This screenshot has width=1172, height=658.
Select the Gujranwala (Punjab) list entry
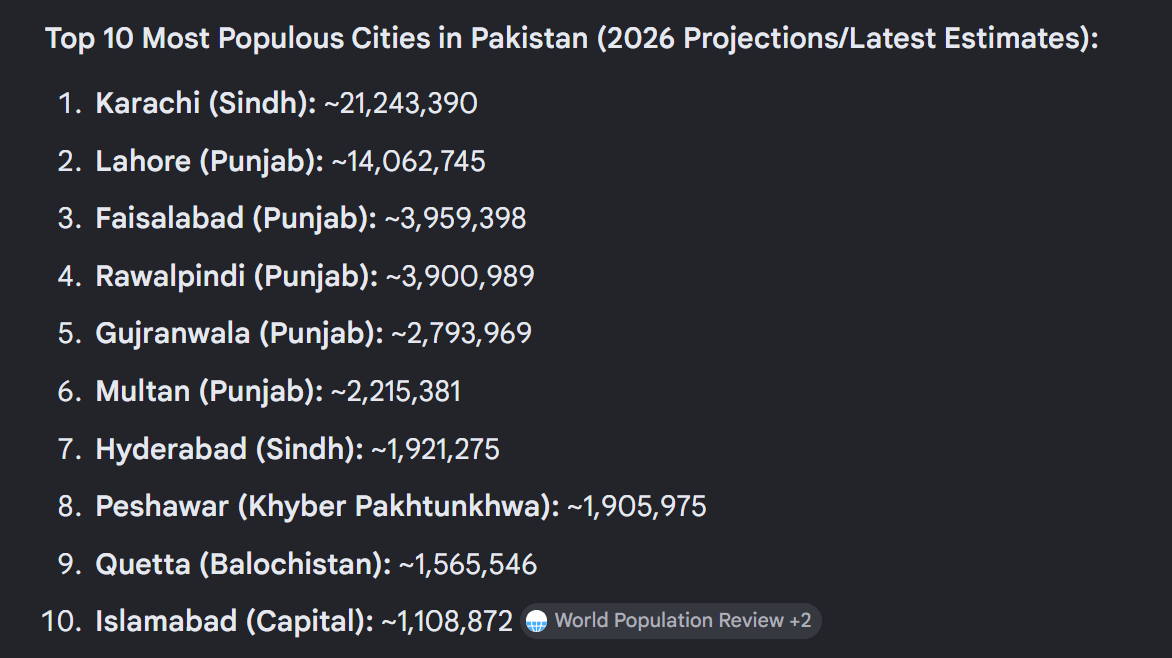pos(294,333)
